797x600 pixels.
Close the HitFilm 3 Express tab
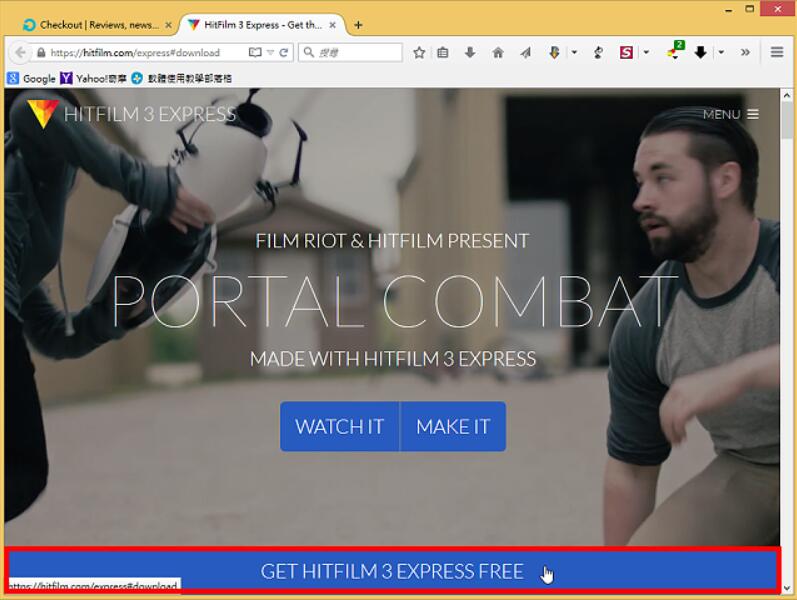[x=332, y=25]
